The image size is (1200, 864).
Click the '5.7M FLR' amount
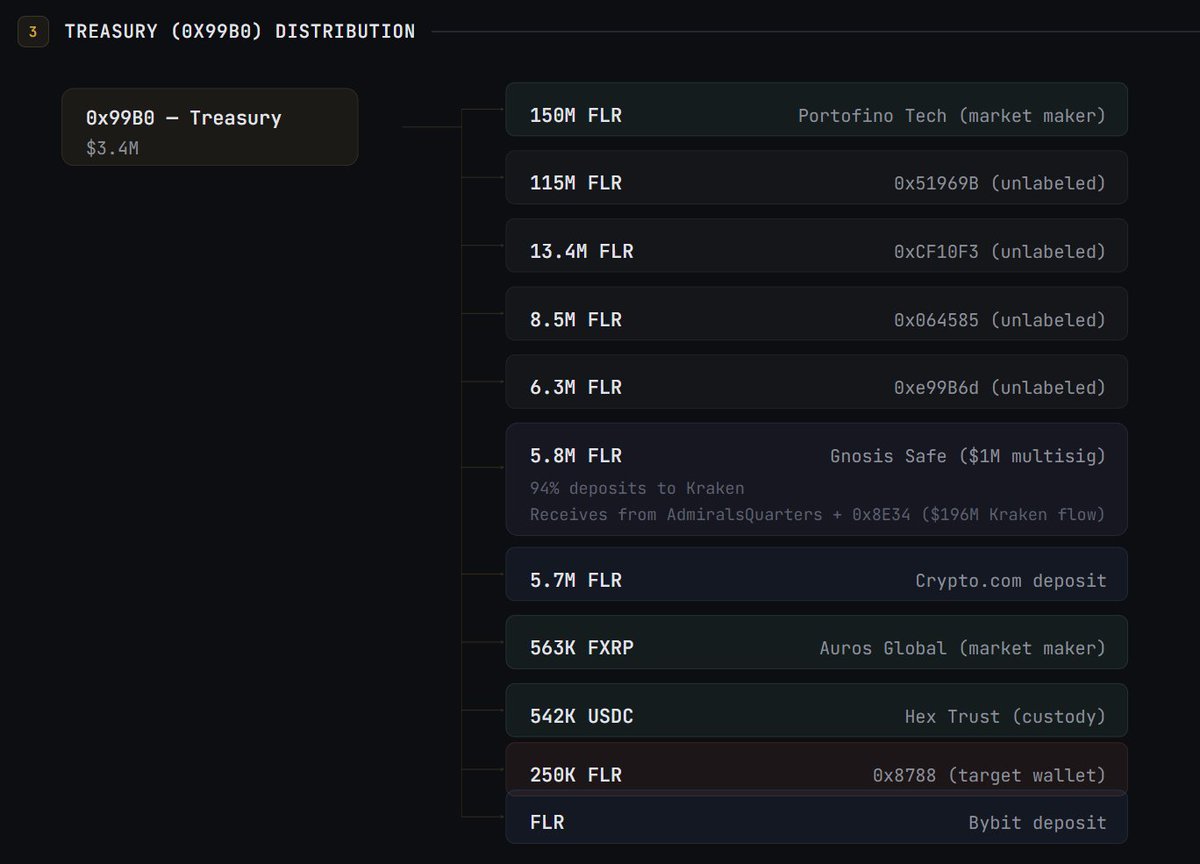click(576, 581)
